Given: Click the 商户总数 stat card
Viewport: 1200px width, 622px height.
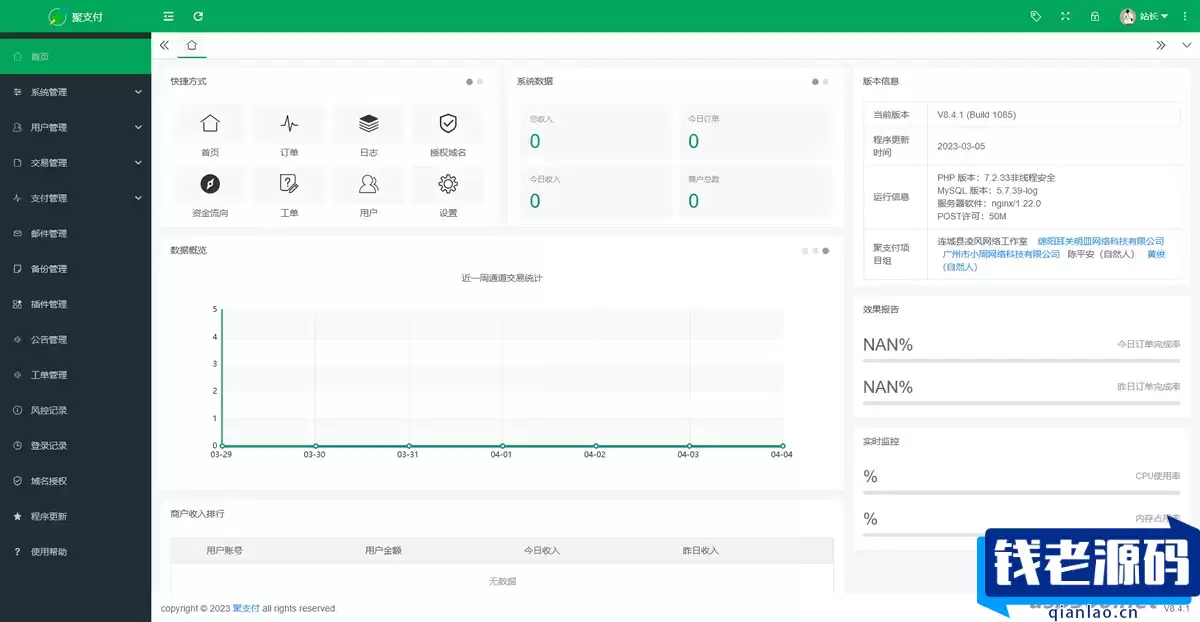Looking at the screenshot, I should (755, 192).
